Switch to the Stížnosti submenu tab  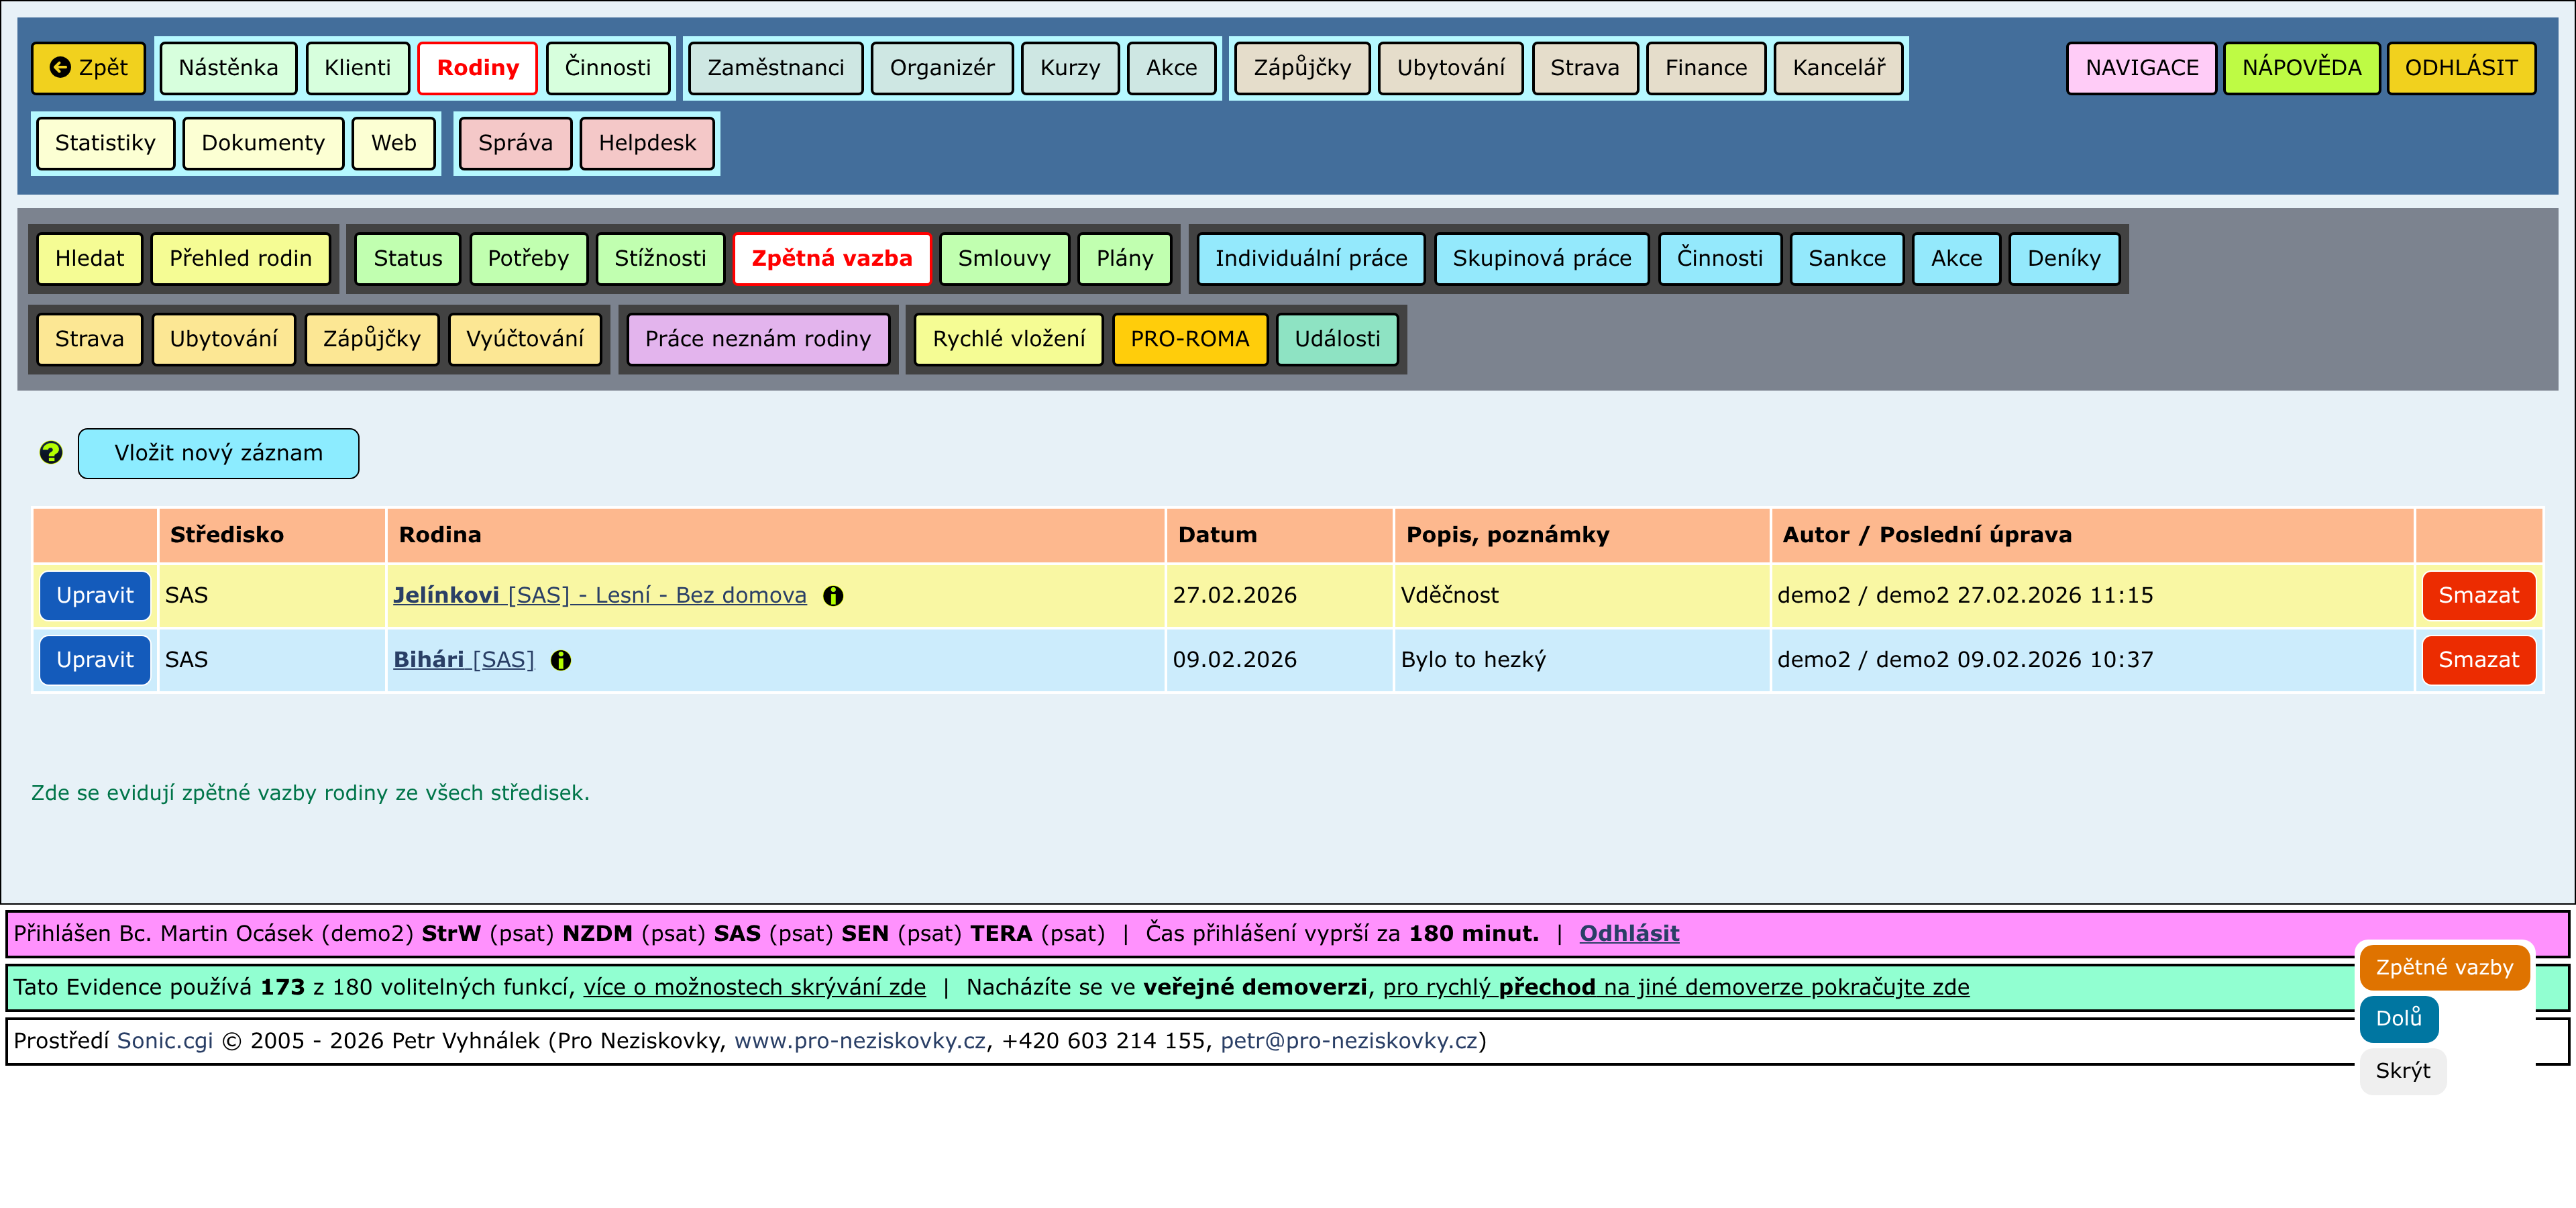660,259
